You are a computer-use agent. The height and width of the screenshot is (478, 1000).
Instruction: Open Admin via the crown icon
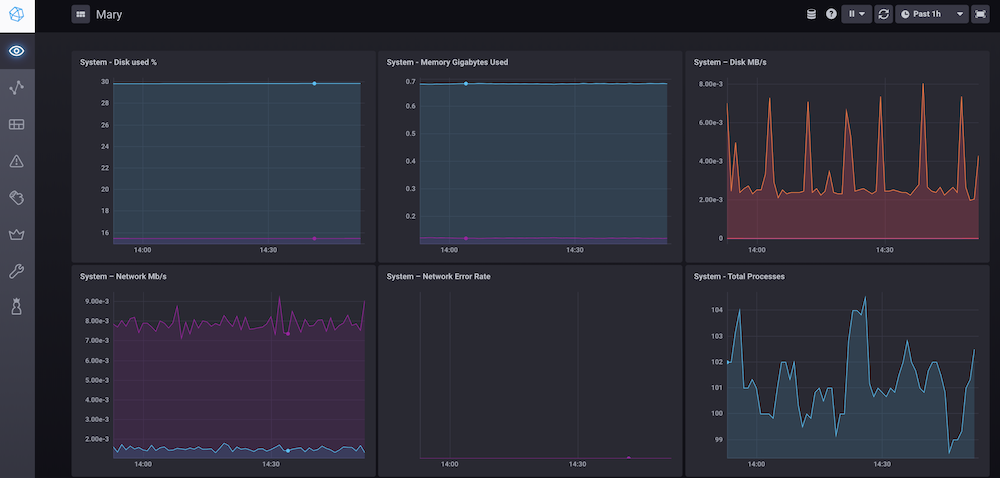point(17,235)
